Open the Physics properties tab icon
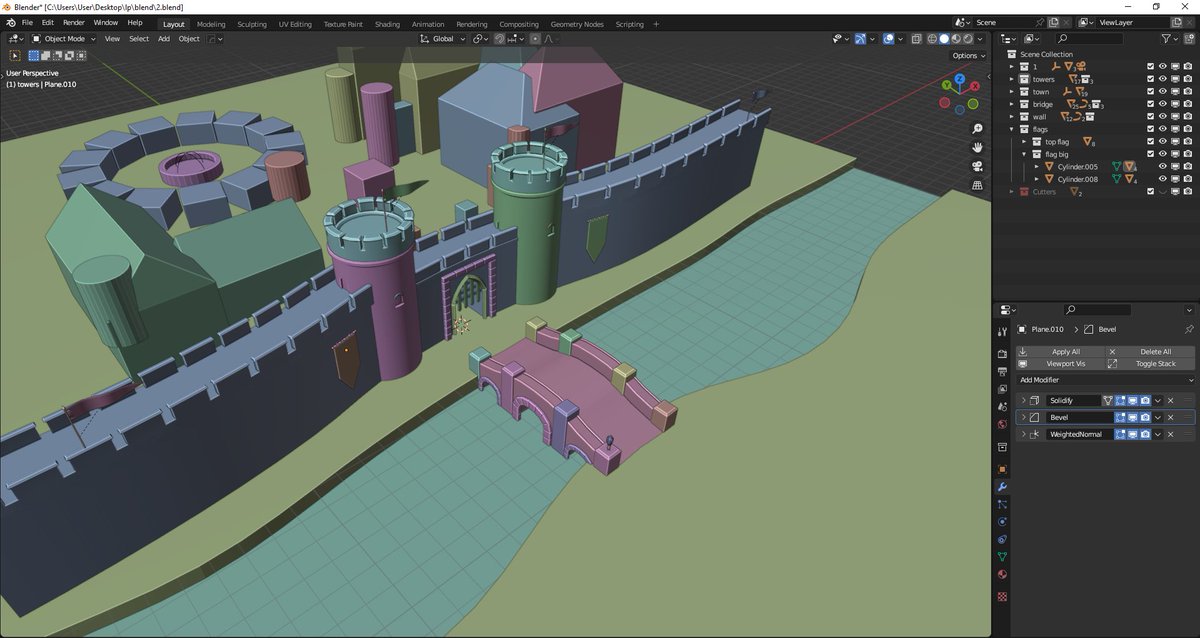Image resolution: width=1200 pixels, height=638 pixels. coord(1002,522)
